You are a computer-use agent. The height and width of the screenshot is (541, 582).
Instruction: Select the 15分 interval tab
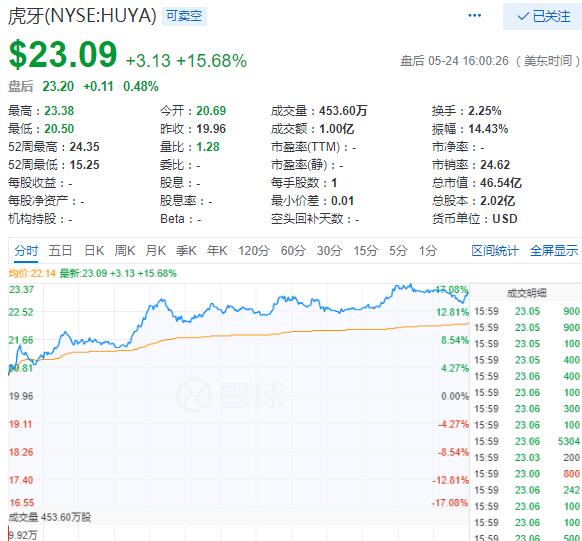tap(366, 251)
